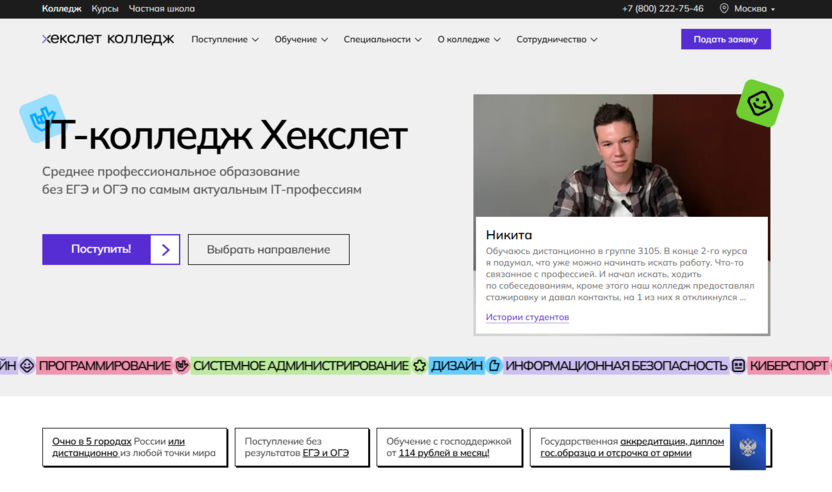Call the phone number +7 (800) 222-75-46

[x=663, y=8]
